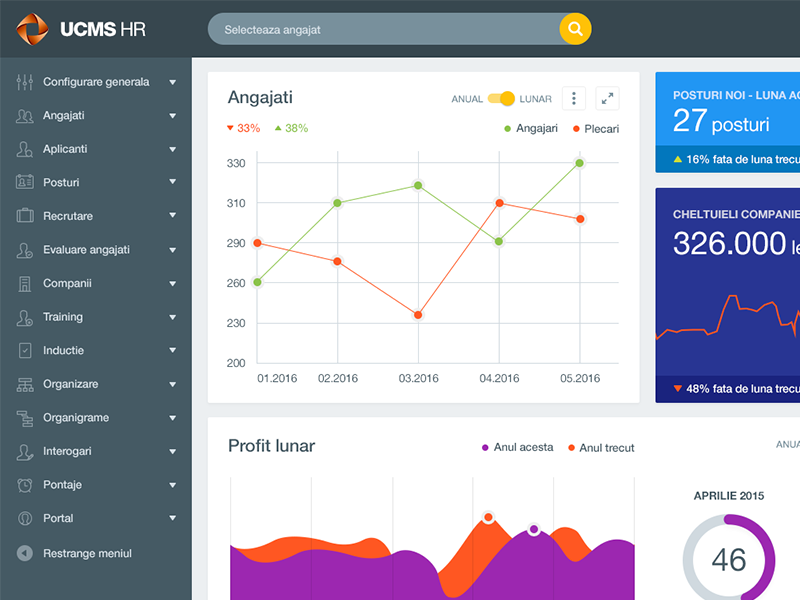This screenshot has height=600, width=800.
Task: Click the Restrange meniul link
Action: (87, 553)
